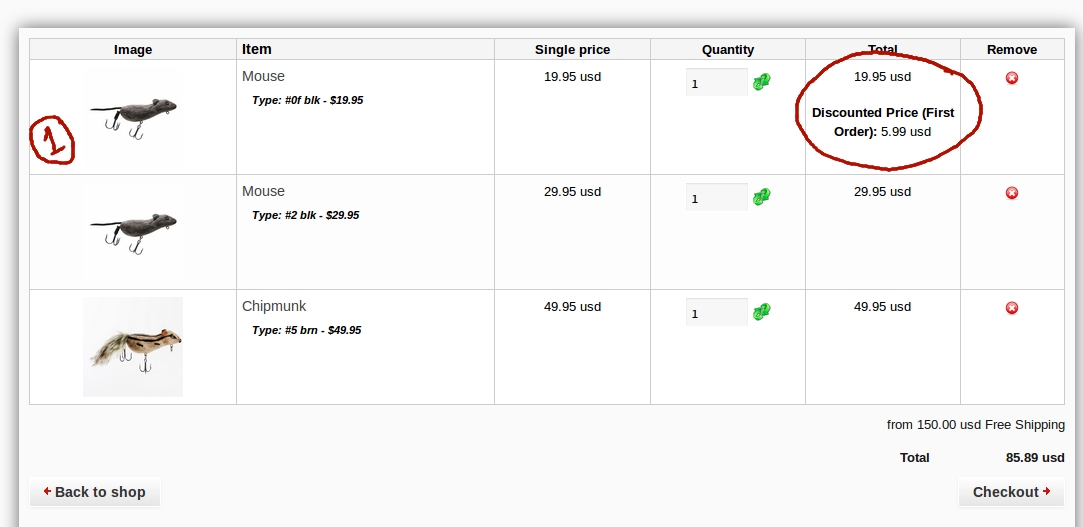Remove the Chipmunk from cart

[1012, 307]
